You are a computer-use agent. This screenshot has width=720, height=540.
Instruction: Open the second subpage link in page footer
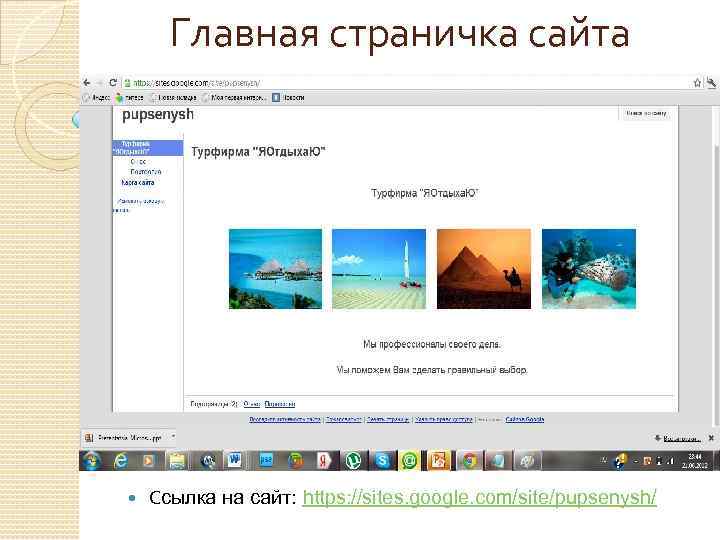click(x=280, y=404)
